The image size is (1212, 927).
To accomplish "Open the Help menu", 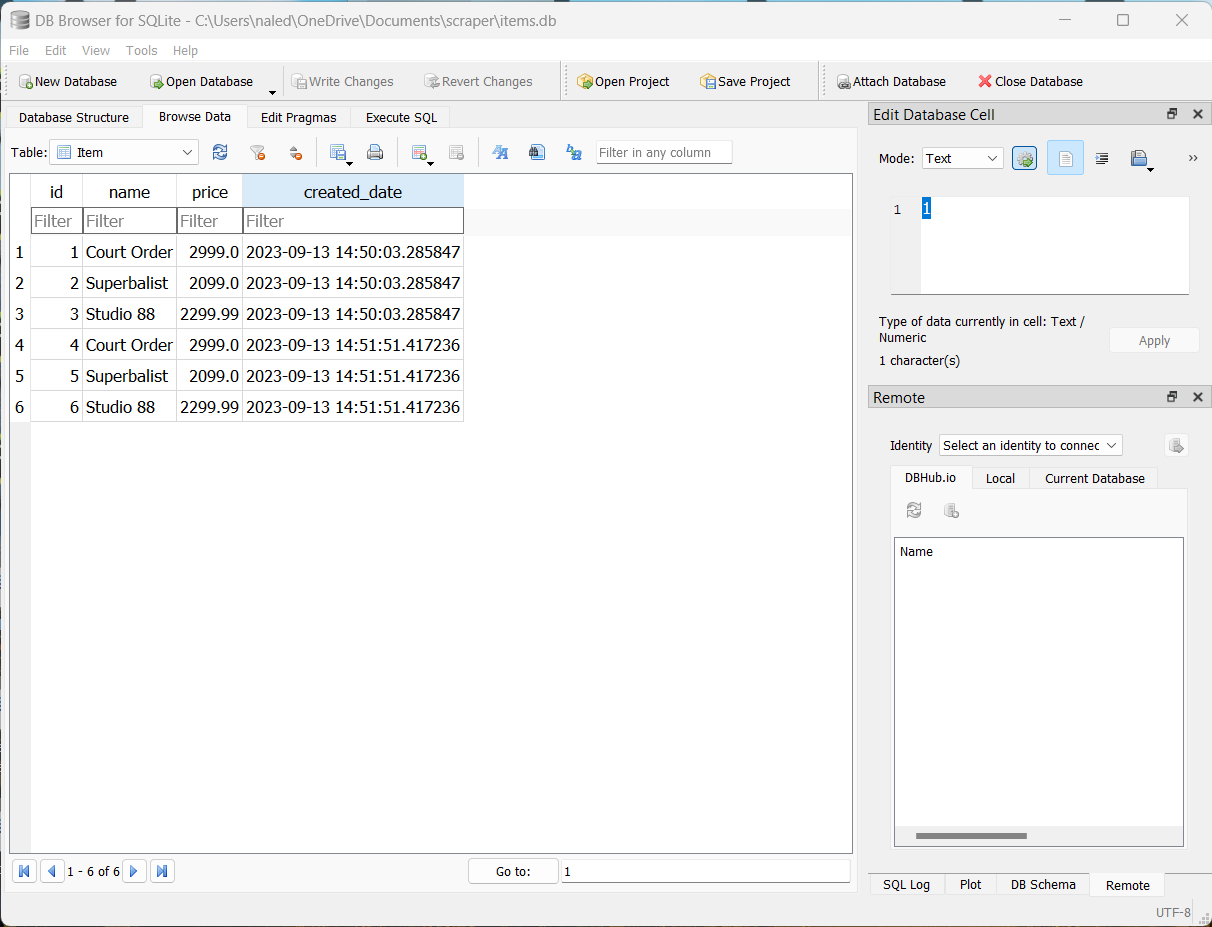I will pos(185,50).
